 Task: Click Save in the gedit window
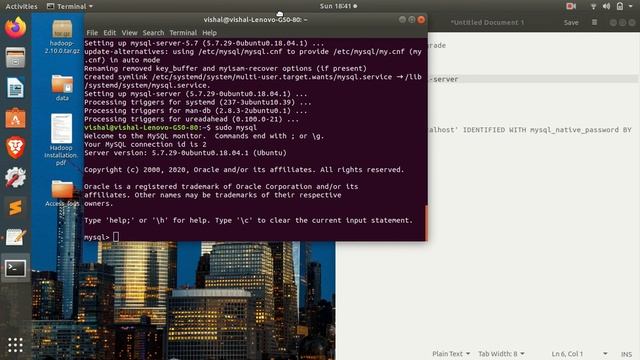pos(571,22)
